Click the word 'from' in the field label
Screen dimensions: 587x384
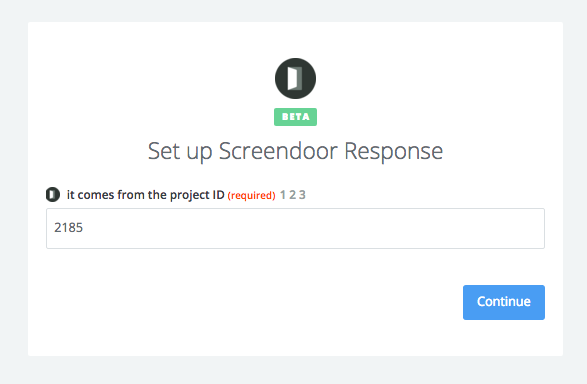pyautogui.click(x=131, y=195)
